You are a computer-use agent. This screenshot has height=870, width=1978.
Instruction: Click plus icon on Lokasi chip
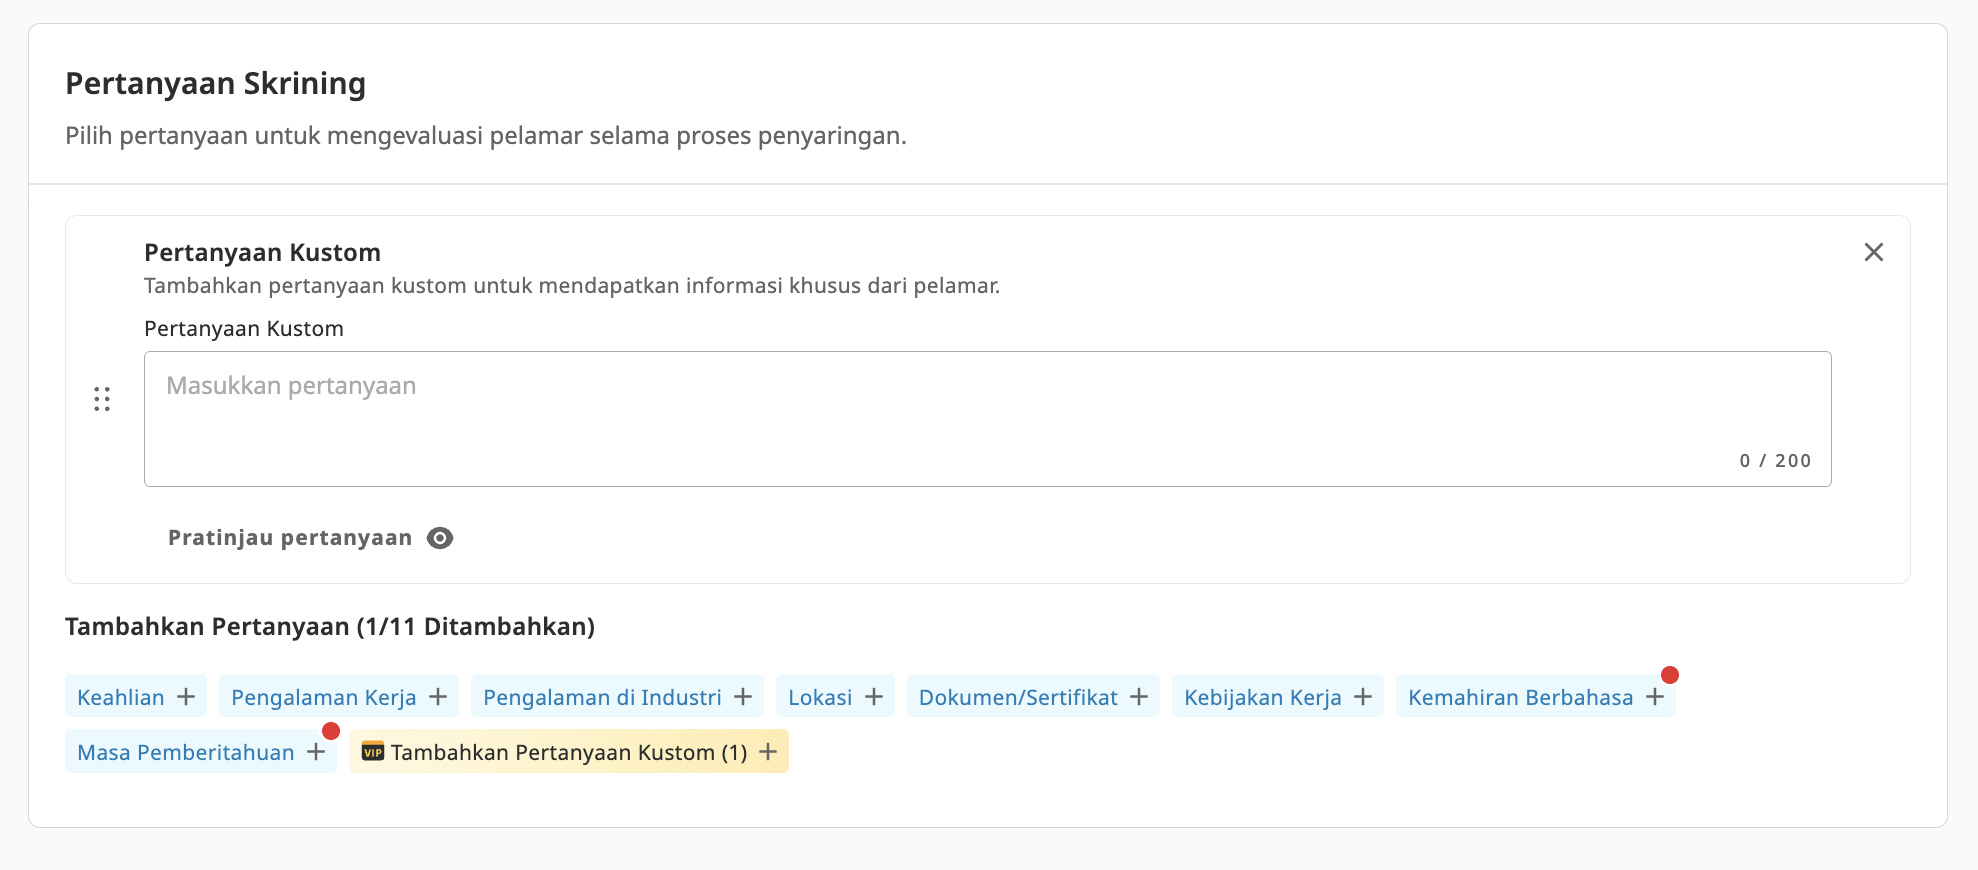(x=874, y=697)
